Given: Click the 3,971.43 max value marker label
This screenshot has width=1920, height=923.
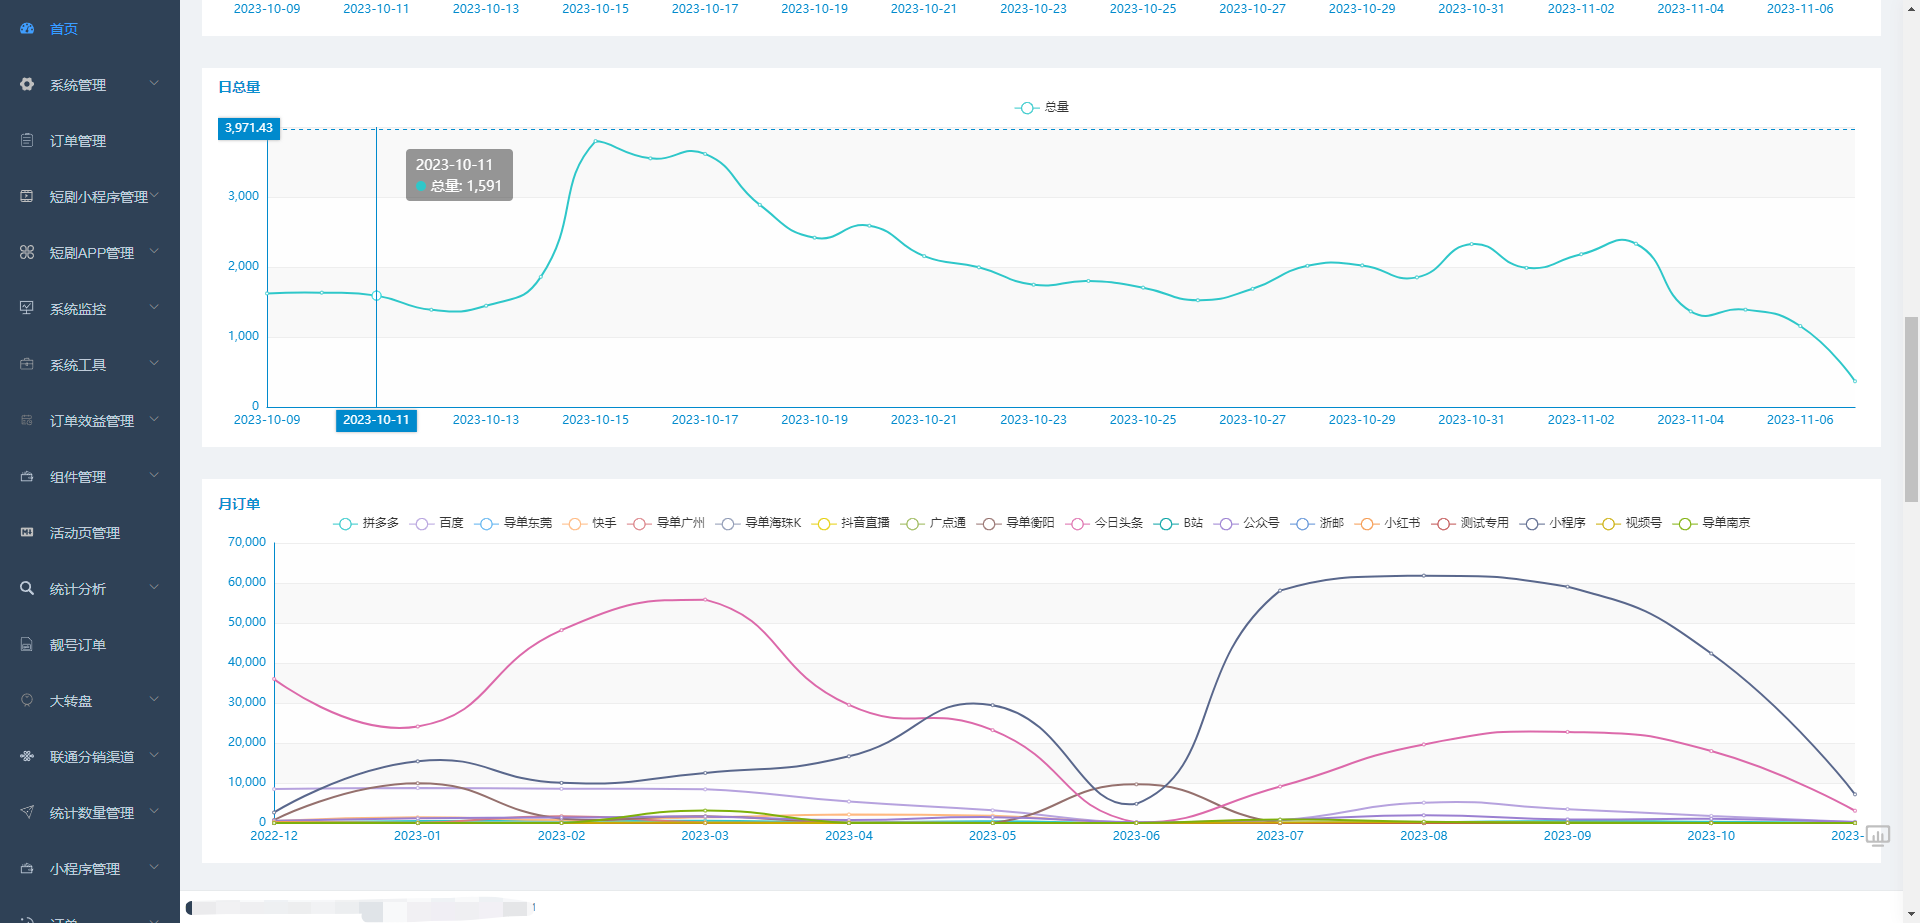Looking at the screenshot, I should pos(249,128).
